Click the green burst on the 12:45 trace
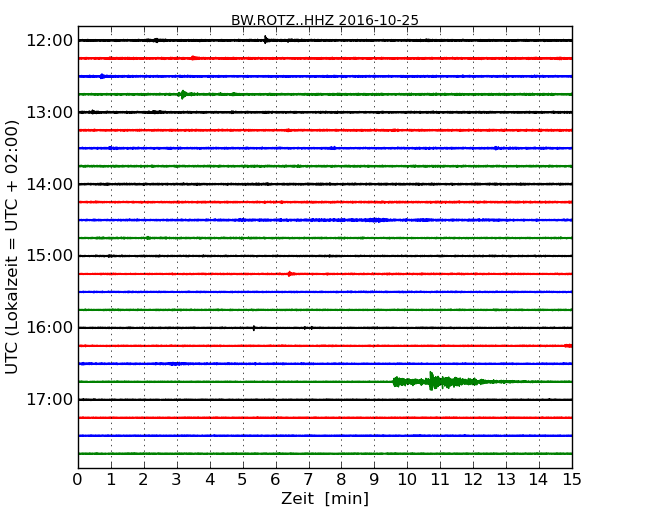 pyautogui.click(x=183, y=94)
